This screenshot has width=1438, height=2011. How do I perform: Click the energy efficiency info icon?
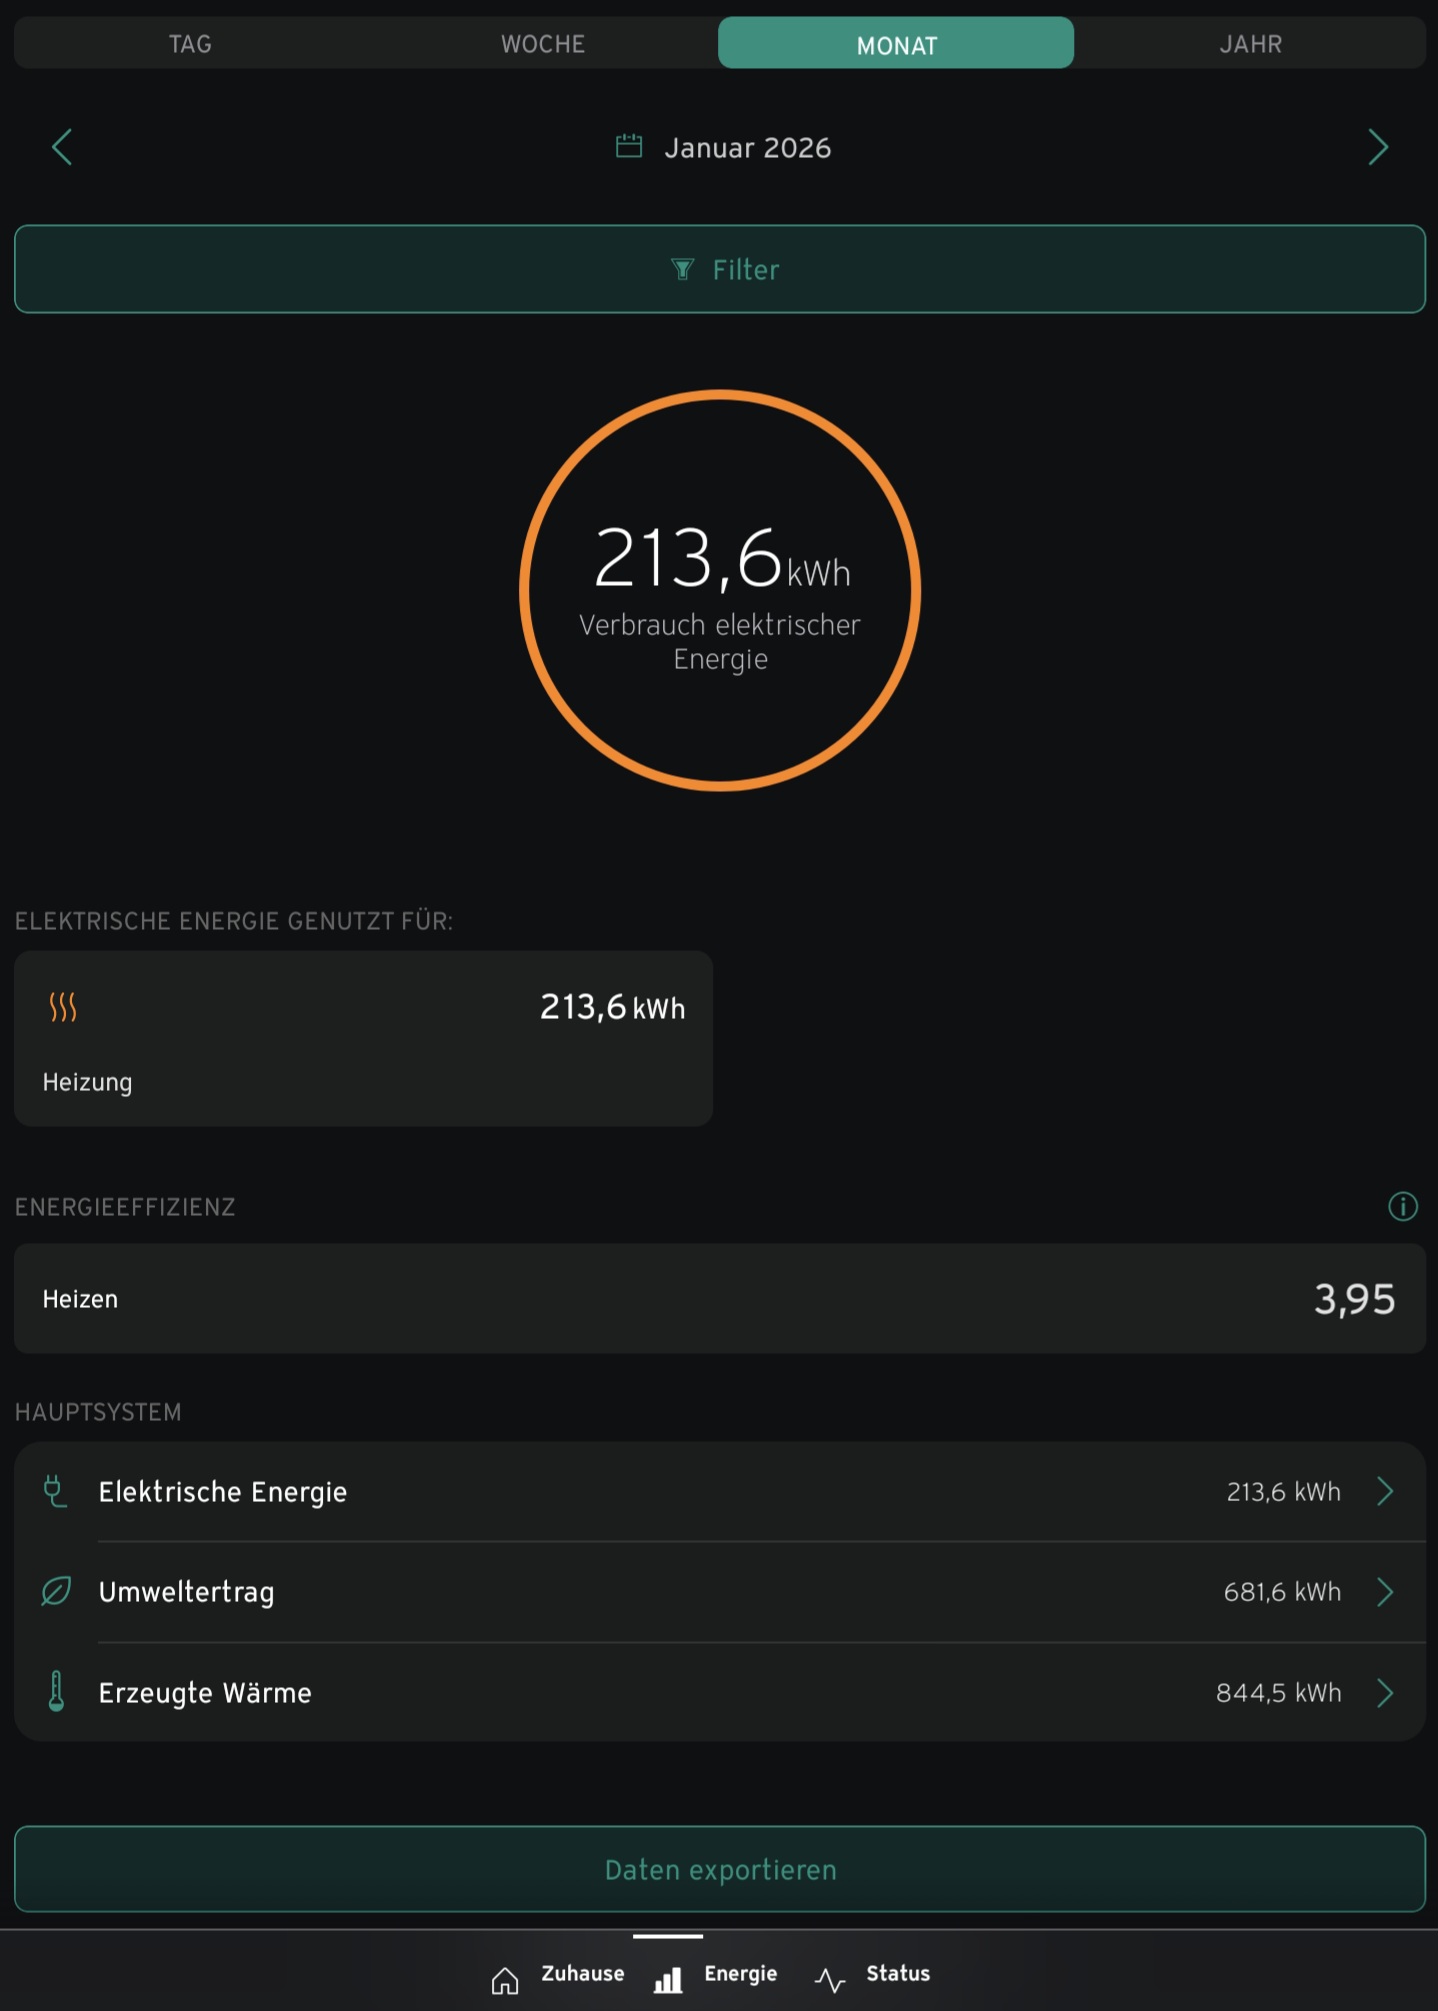(x=1402, y=1206)
